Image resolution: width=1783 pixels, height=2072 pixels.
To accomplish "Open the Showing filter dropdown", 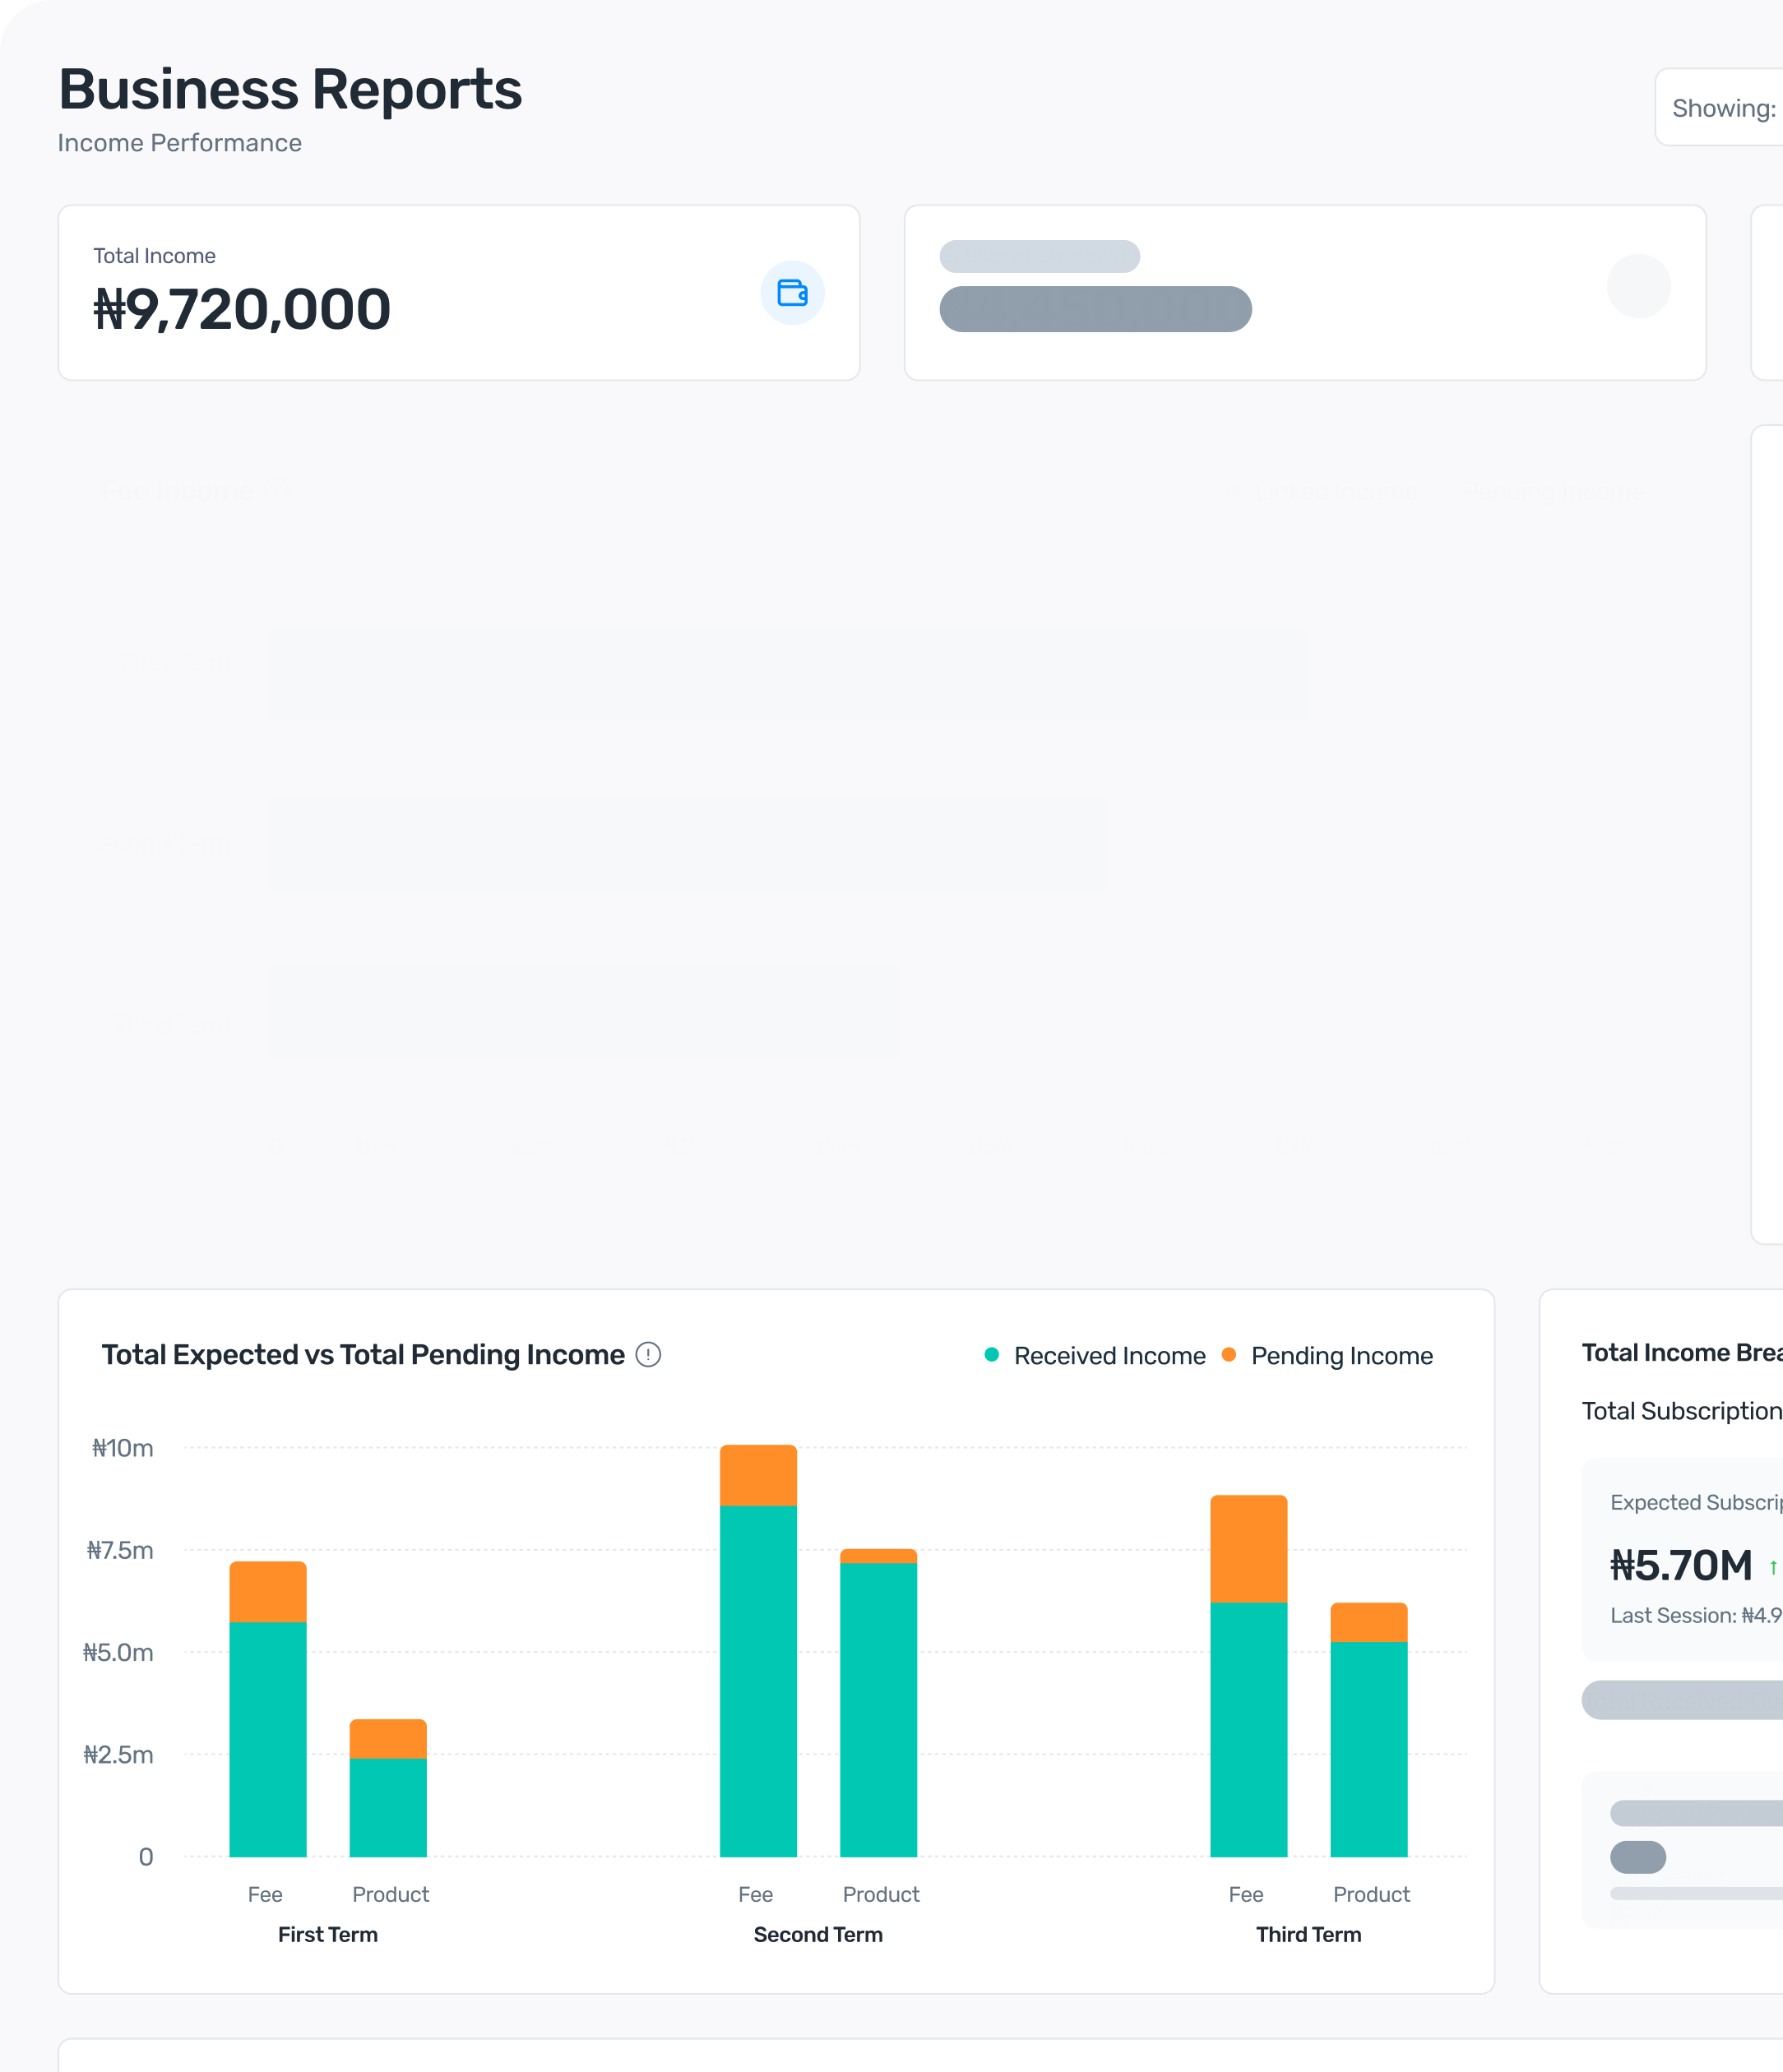I will coord(1722,108).
